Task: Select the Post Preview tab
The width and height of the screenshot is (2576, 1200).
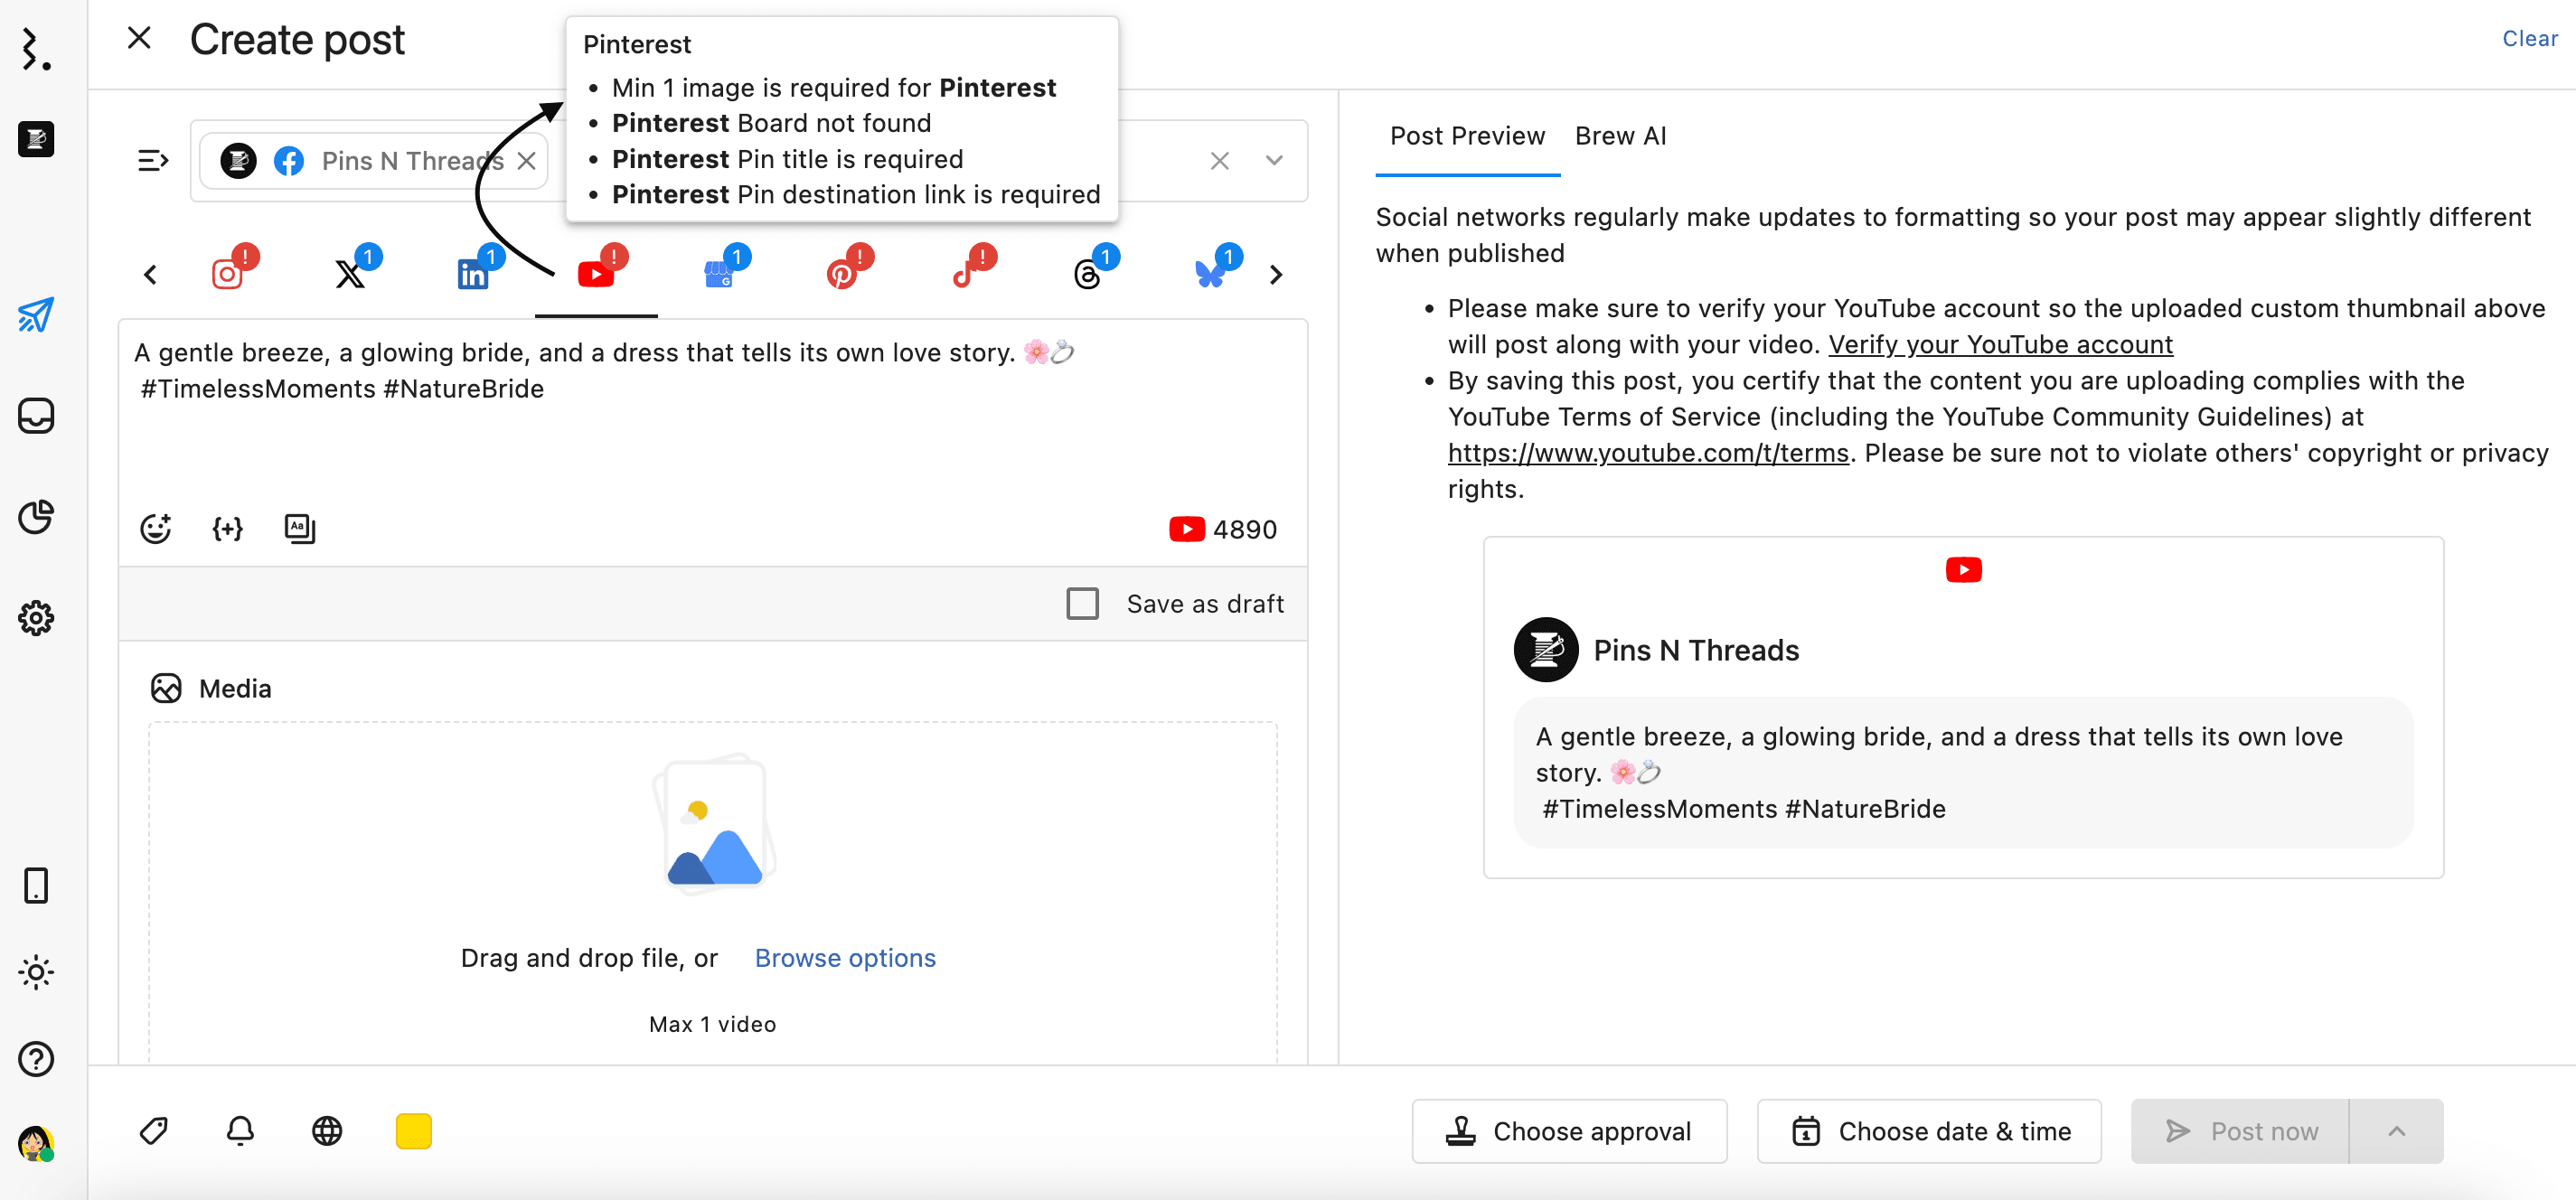Action: pyautogui.click(x=1467, y=136)
